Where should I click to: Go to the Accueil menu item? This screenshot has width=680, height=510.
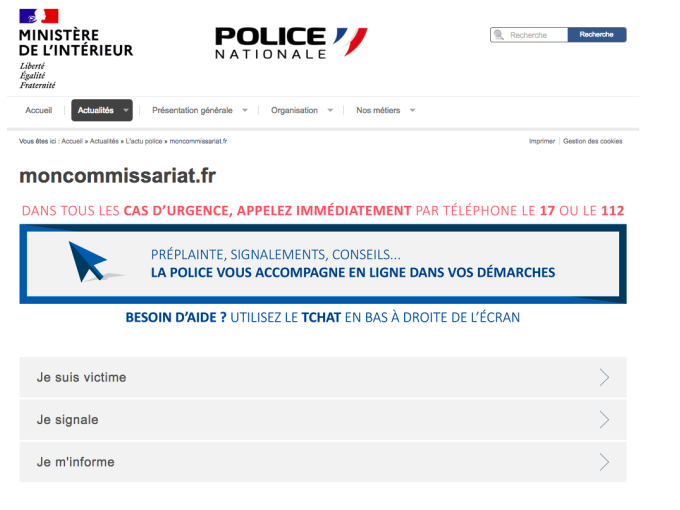tap(39, 110)
